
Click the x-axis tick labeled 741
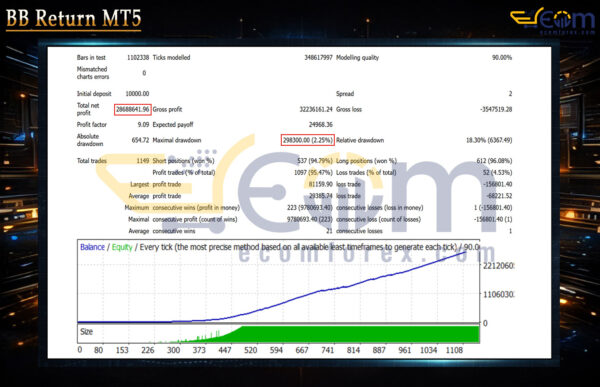coord(328,350)
